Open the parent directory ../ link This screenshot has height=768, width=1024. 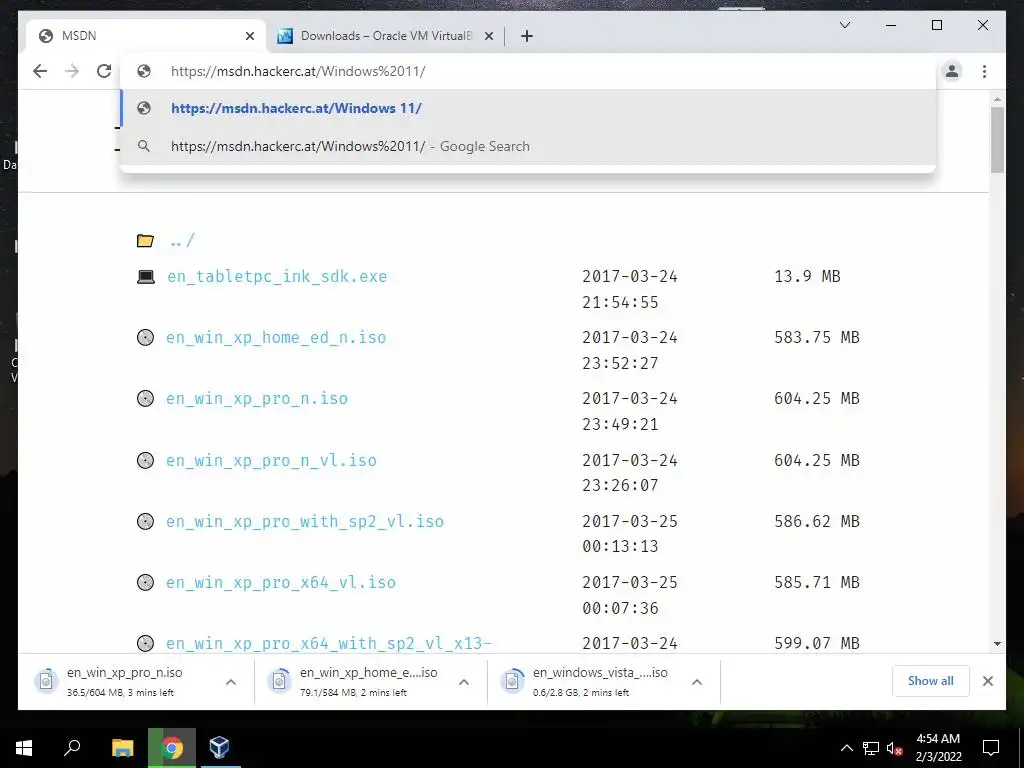[182, 241]
